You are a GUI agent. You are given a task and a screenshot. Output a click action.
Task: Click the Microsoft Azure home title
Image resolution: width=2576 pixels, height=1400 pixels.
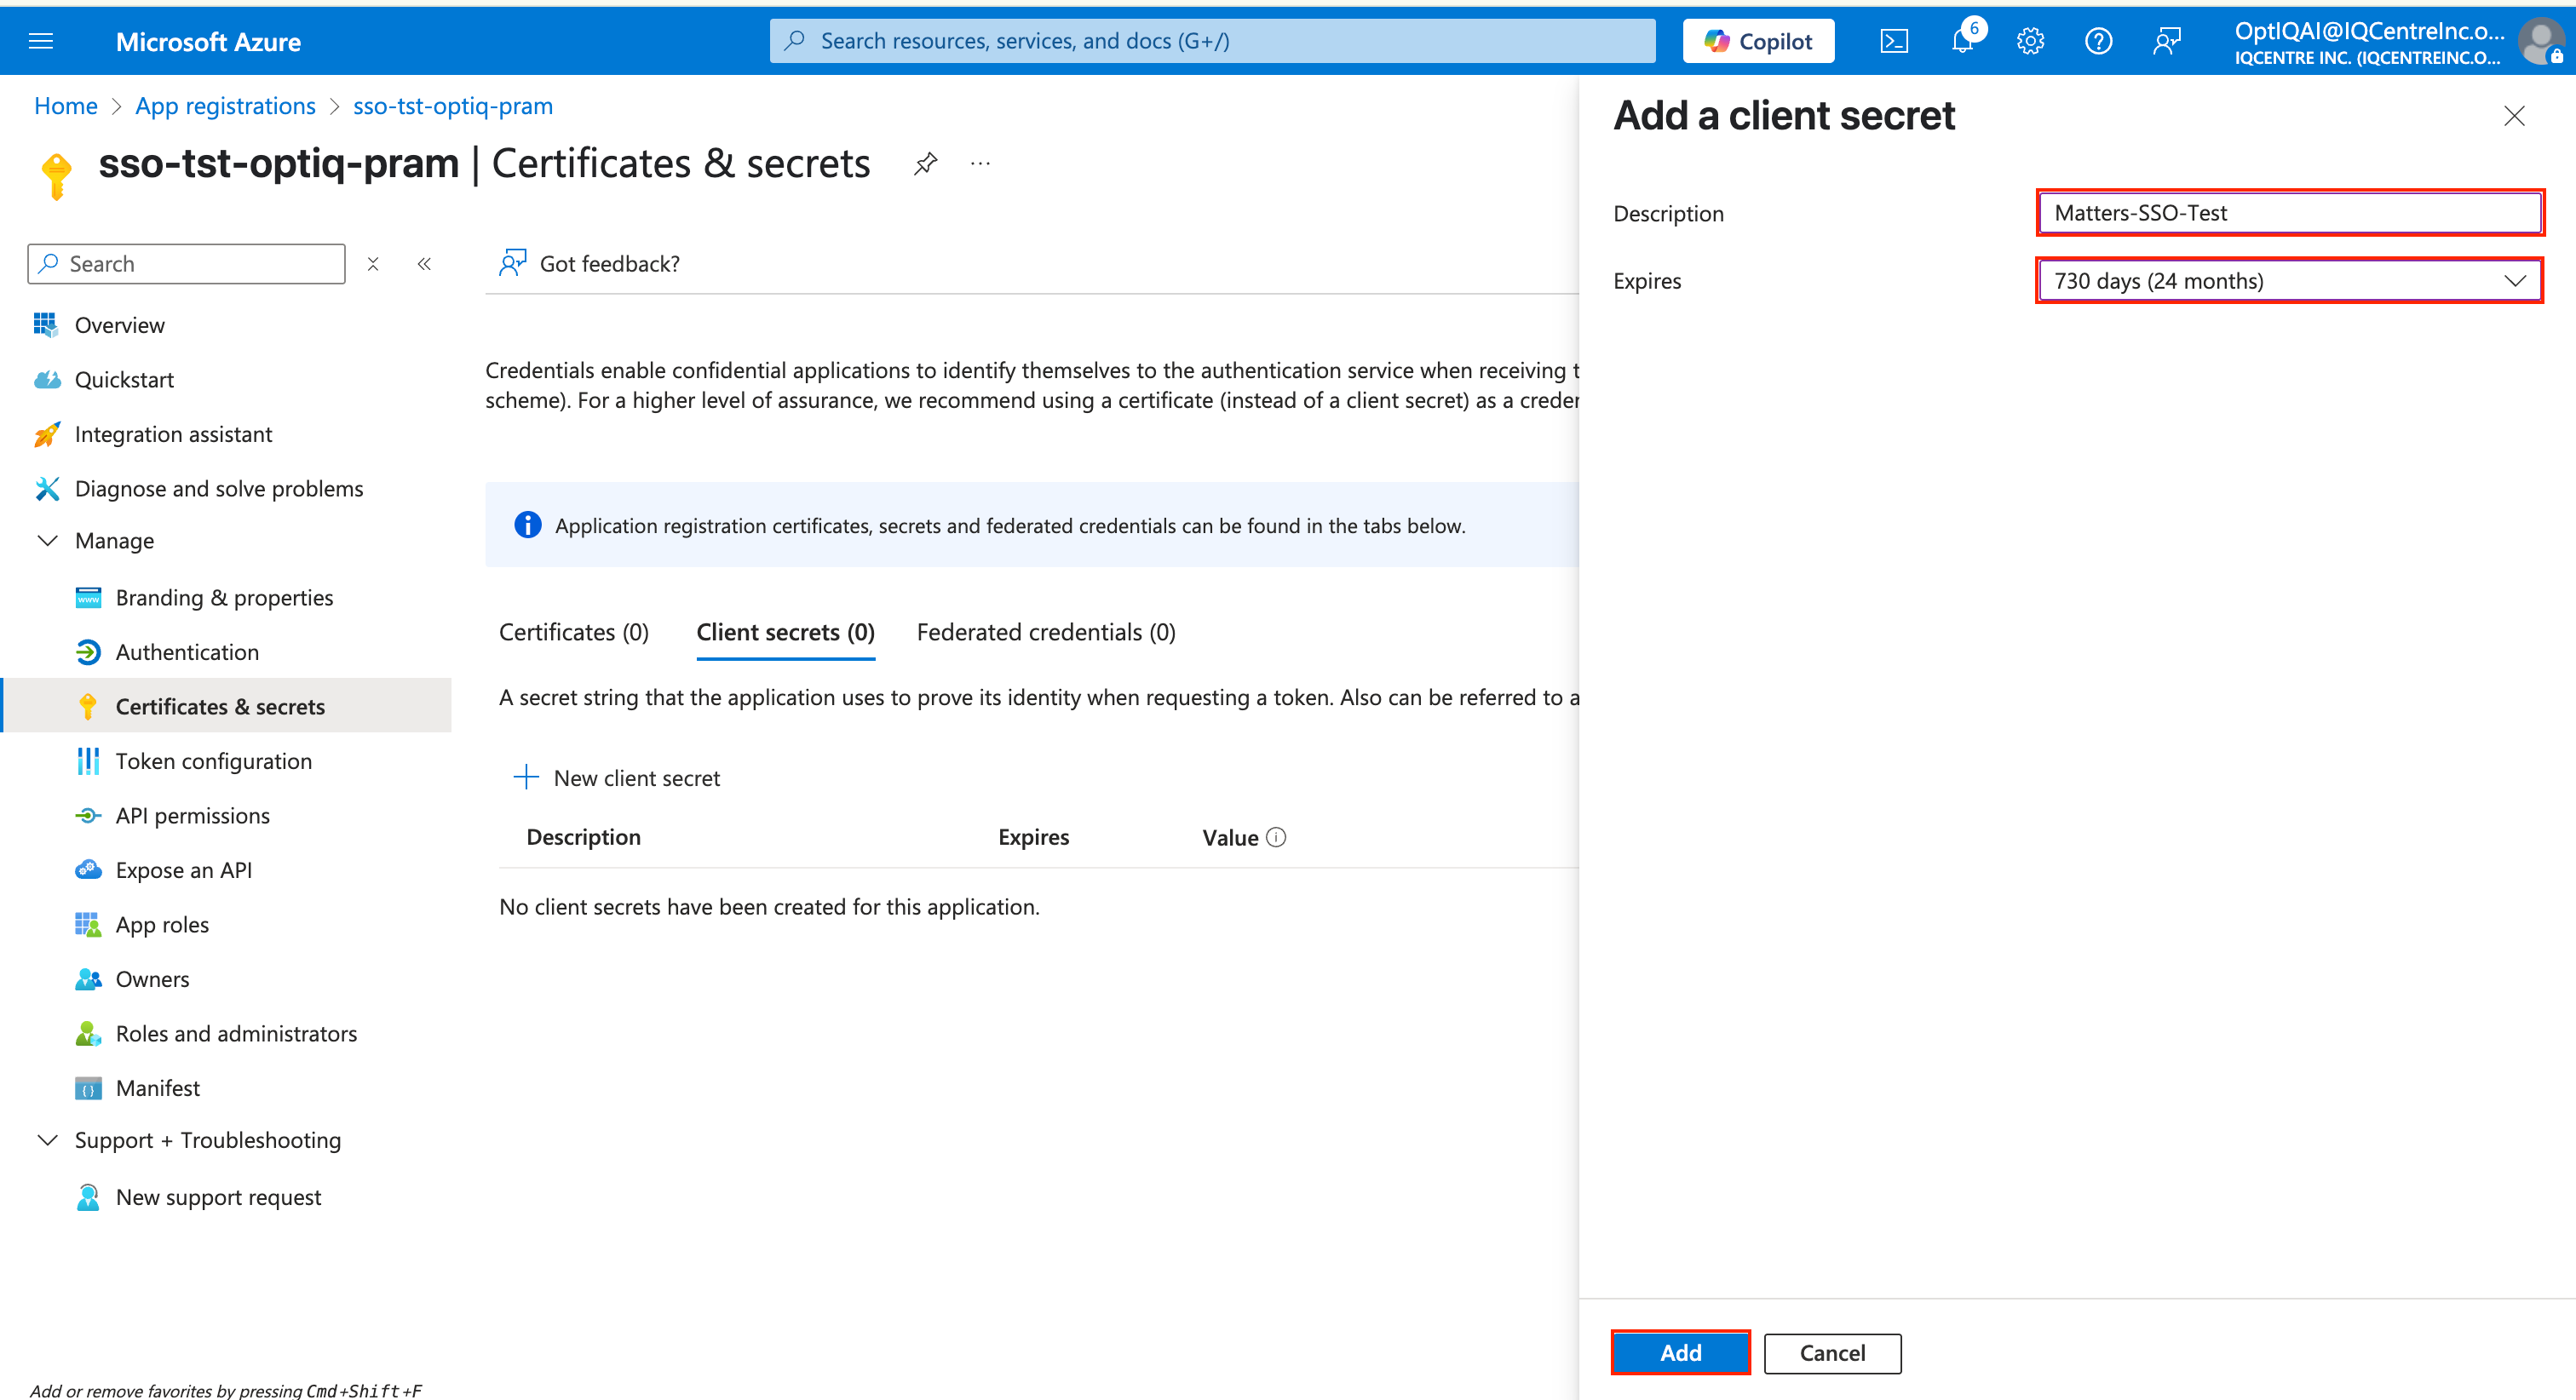(x=208, y=42)
